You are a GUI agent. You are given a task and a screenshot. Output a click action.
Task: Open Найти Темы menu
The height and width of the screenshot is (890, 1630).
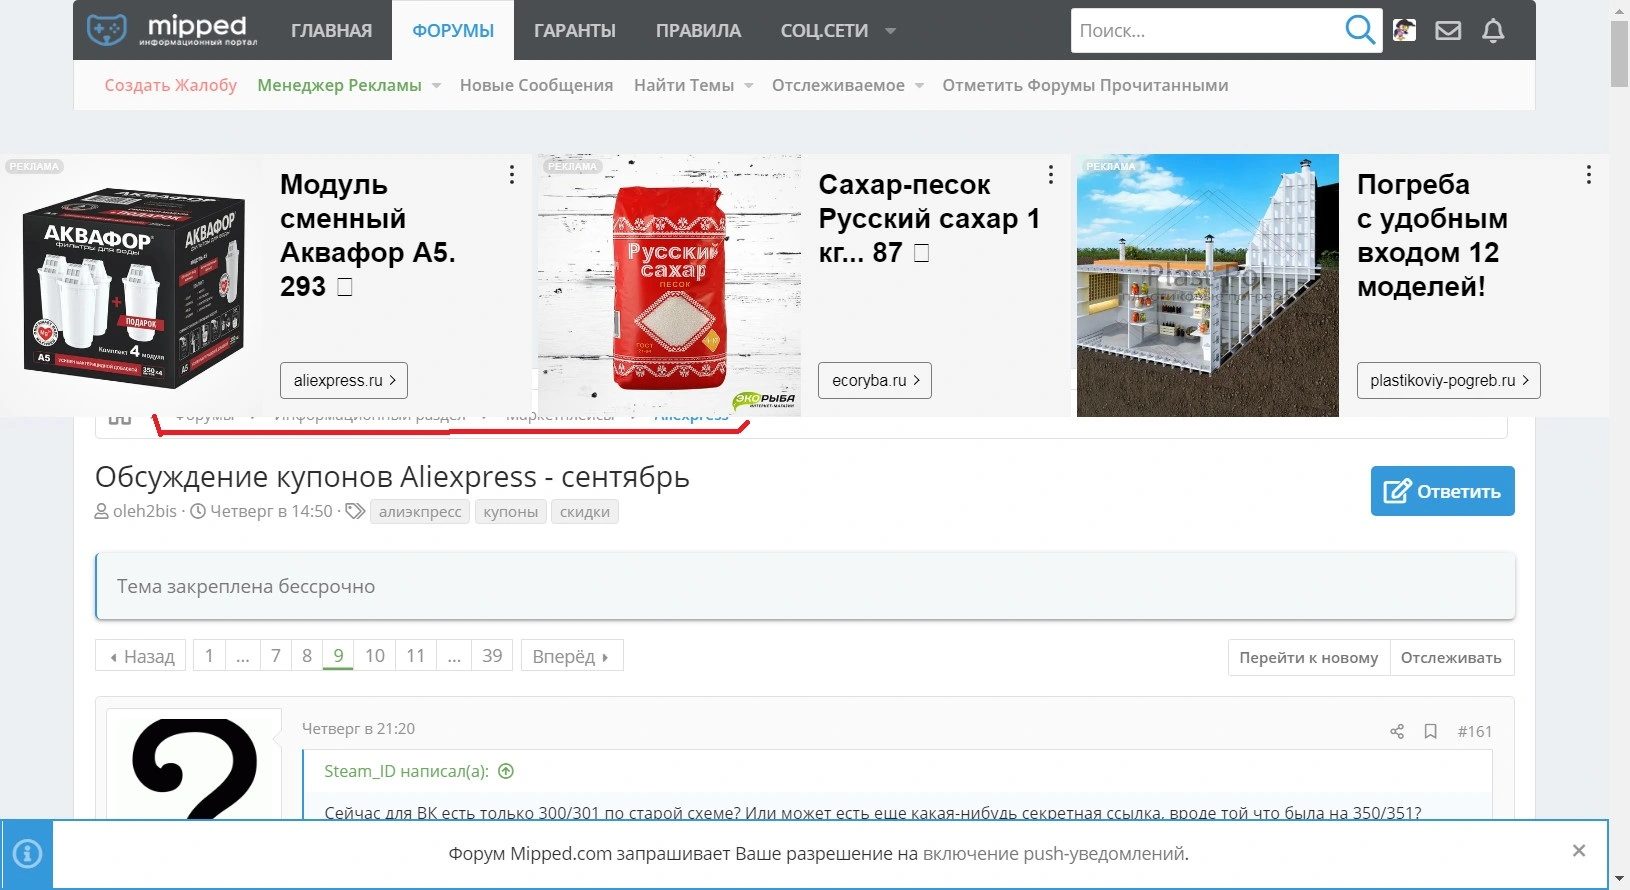pos(684,85)
